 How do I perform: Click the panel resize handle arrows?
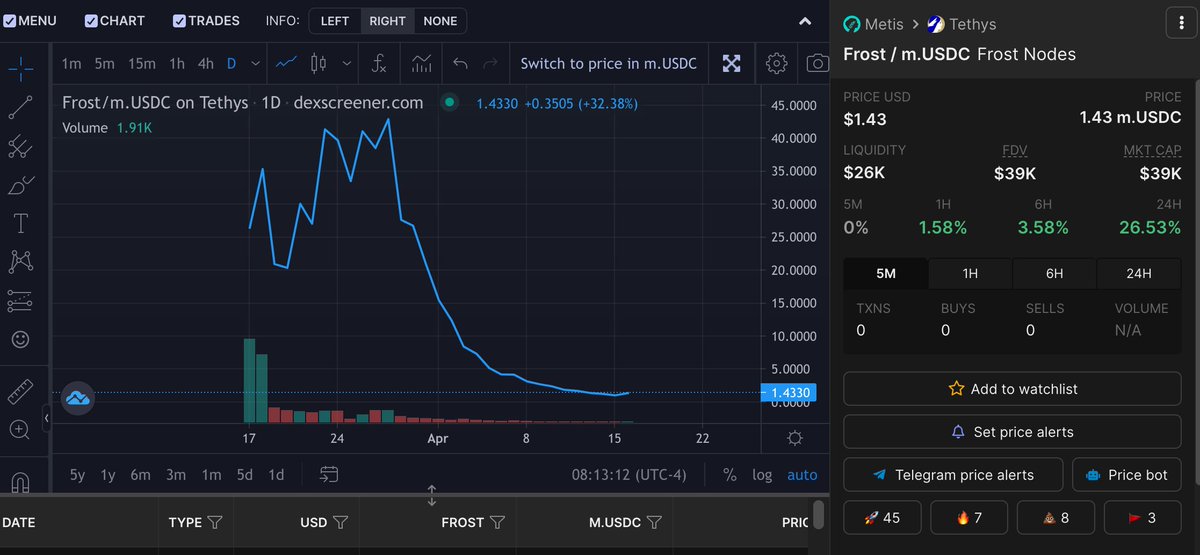[x=432, y=494]
